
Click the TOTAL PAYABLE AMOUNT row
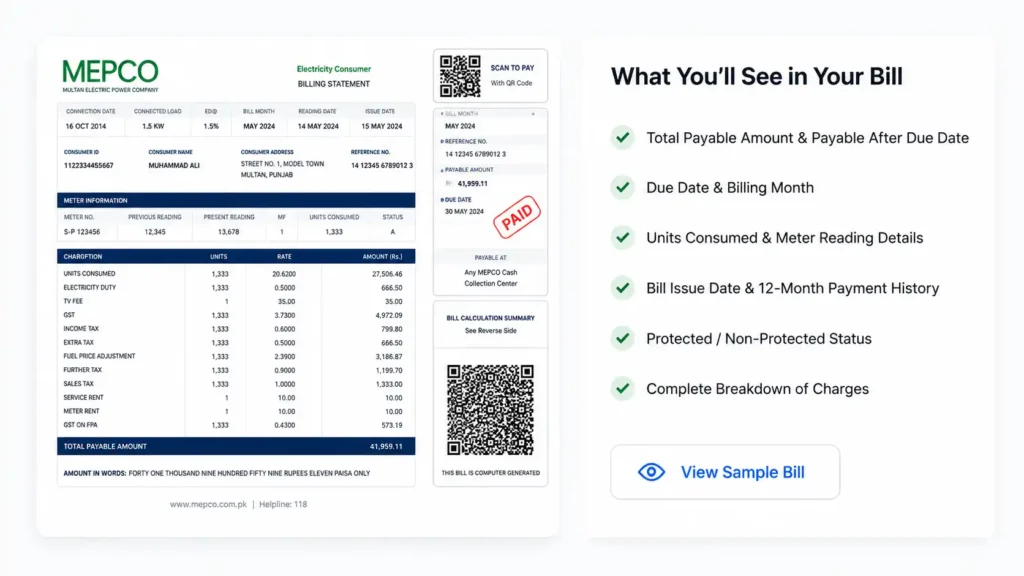coord(236,447)
